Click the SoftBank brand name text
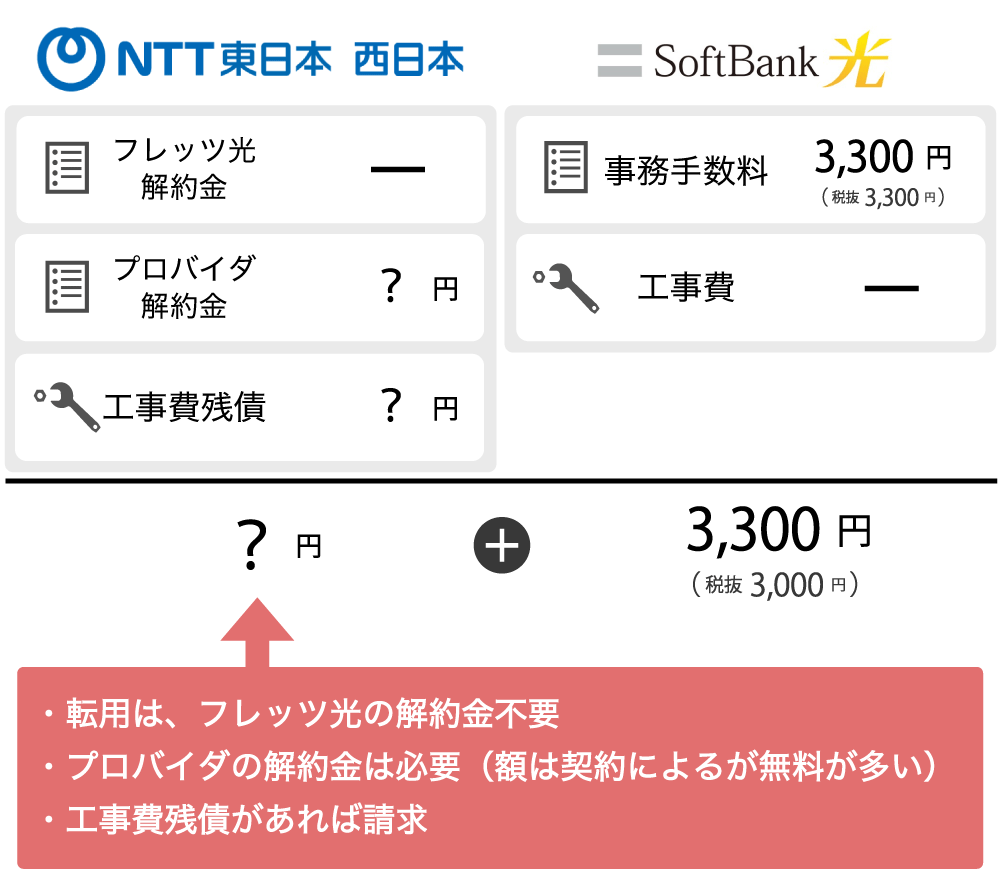 (x=738, y=62)
